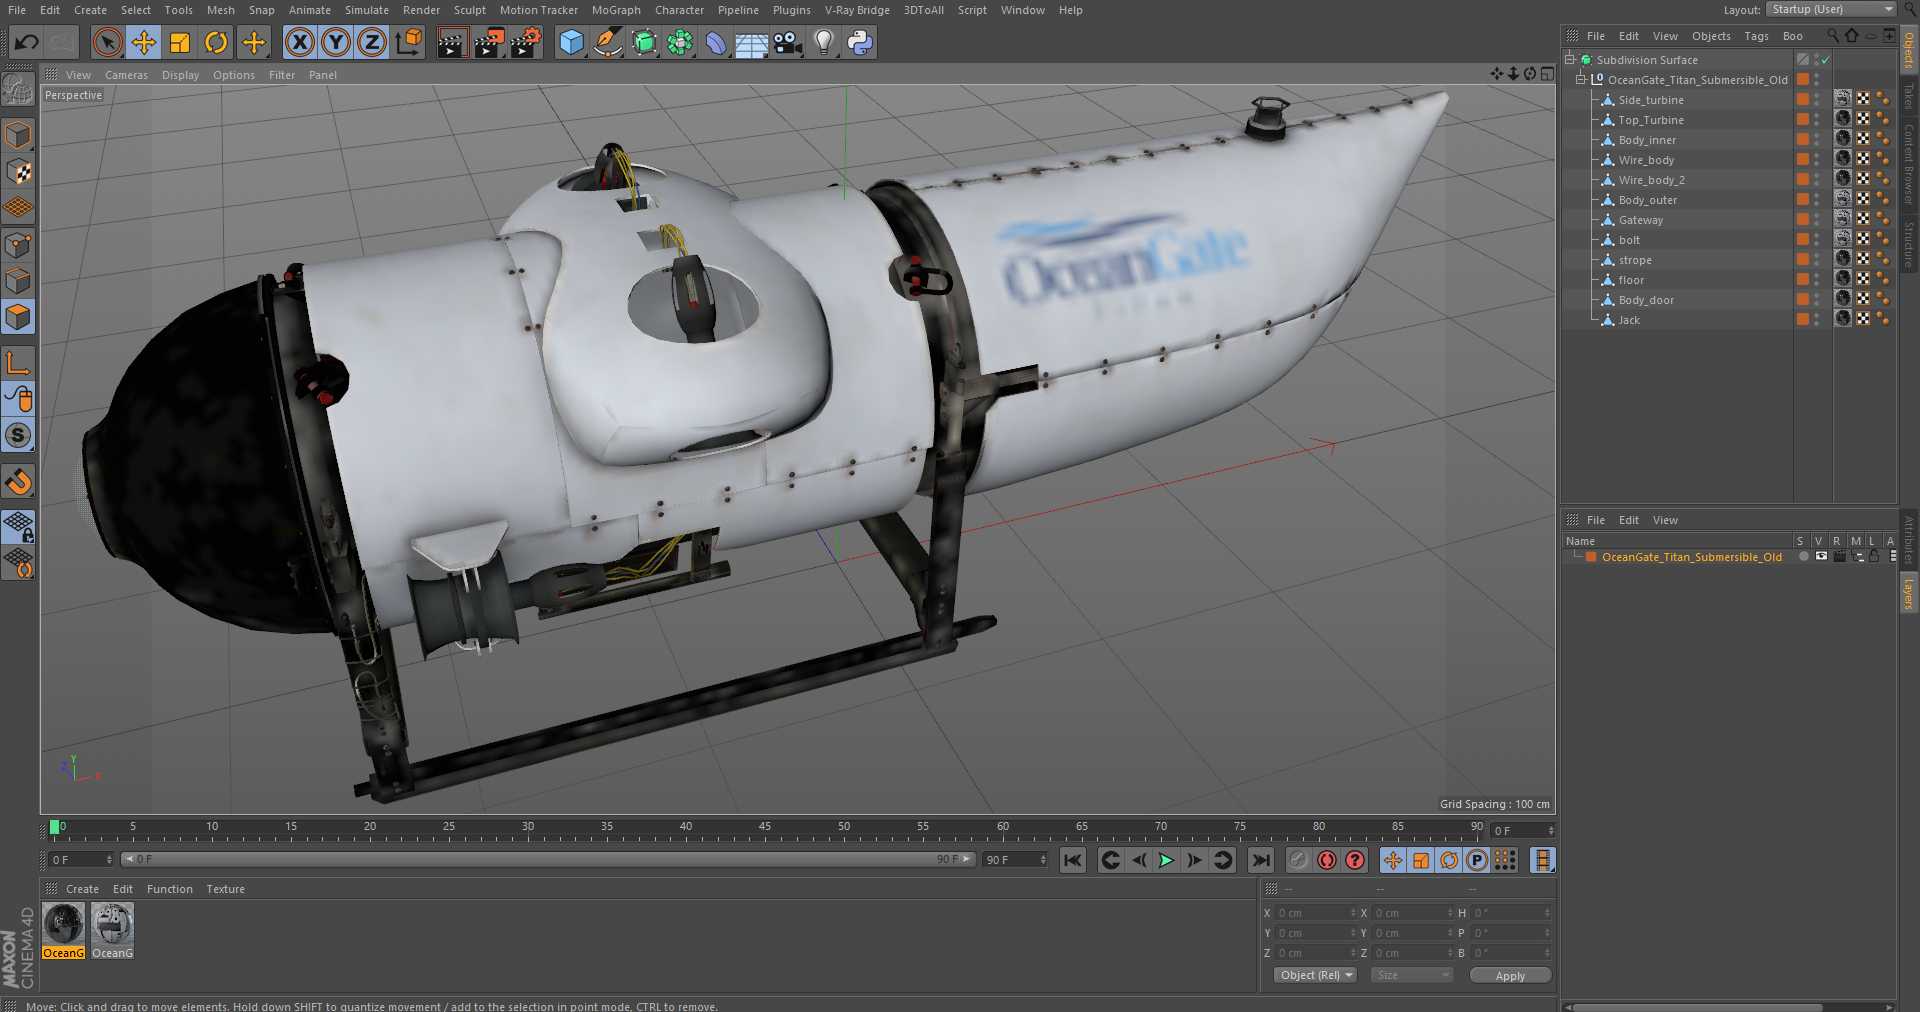Select the first OceanG material thumbnail
Viewport: 1920px width, 1012px height.
pyautogui.click(x=63, y=924)
